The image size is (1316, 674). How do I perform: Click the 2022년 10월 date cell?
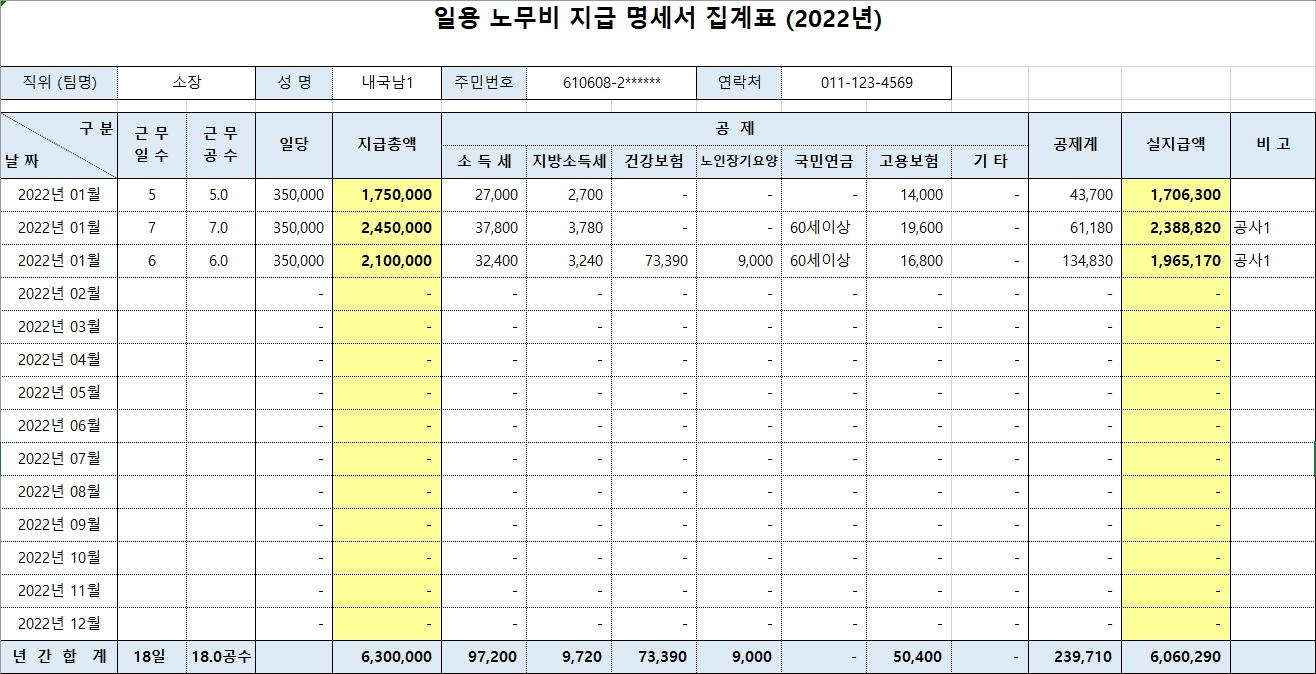point(59,558)
